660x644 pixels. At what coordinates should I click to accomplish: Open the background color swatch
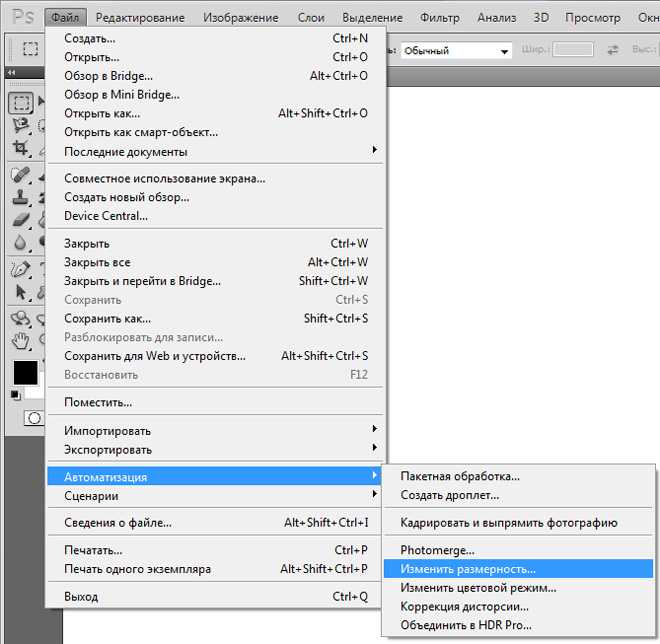click(36, 393)
